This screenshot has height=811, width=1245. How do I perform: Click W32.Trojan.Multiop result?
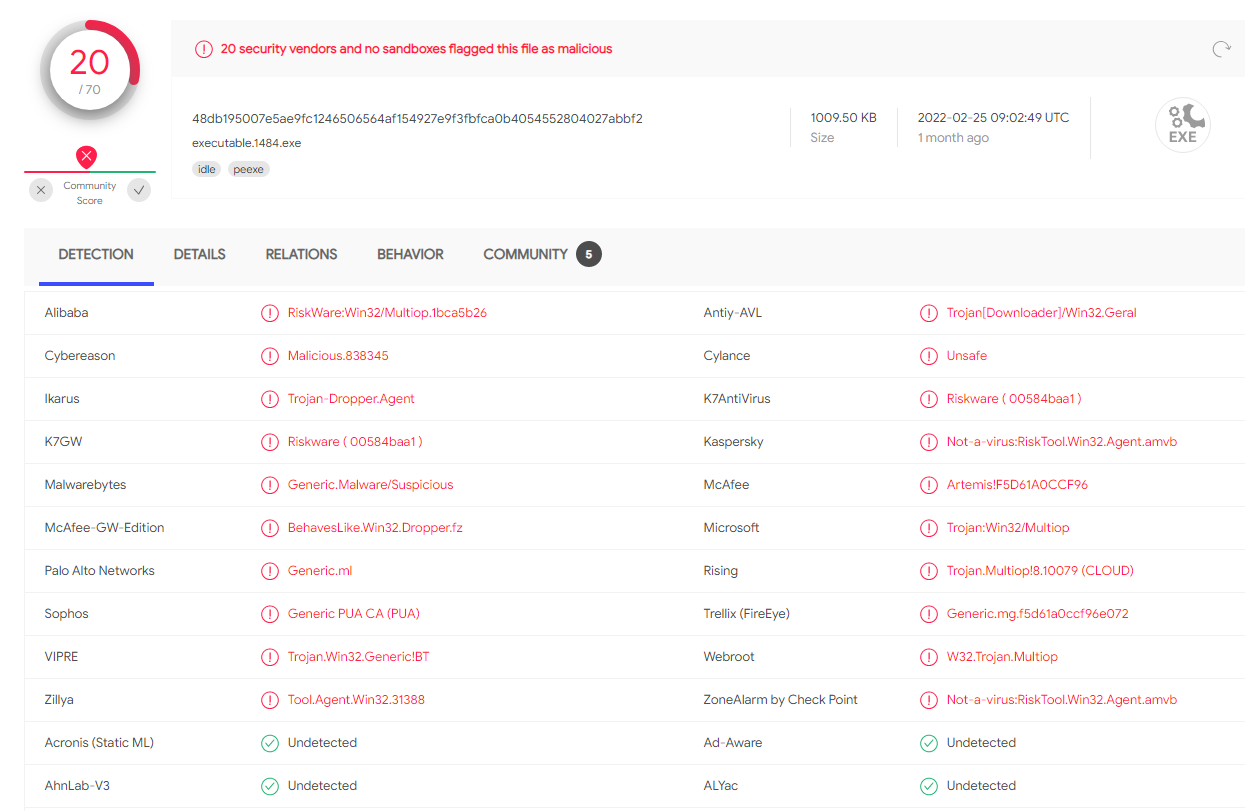[x=1002, y=657]
